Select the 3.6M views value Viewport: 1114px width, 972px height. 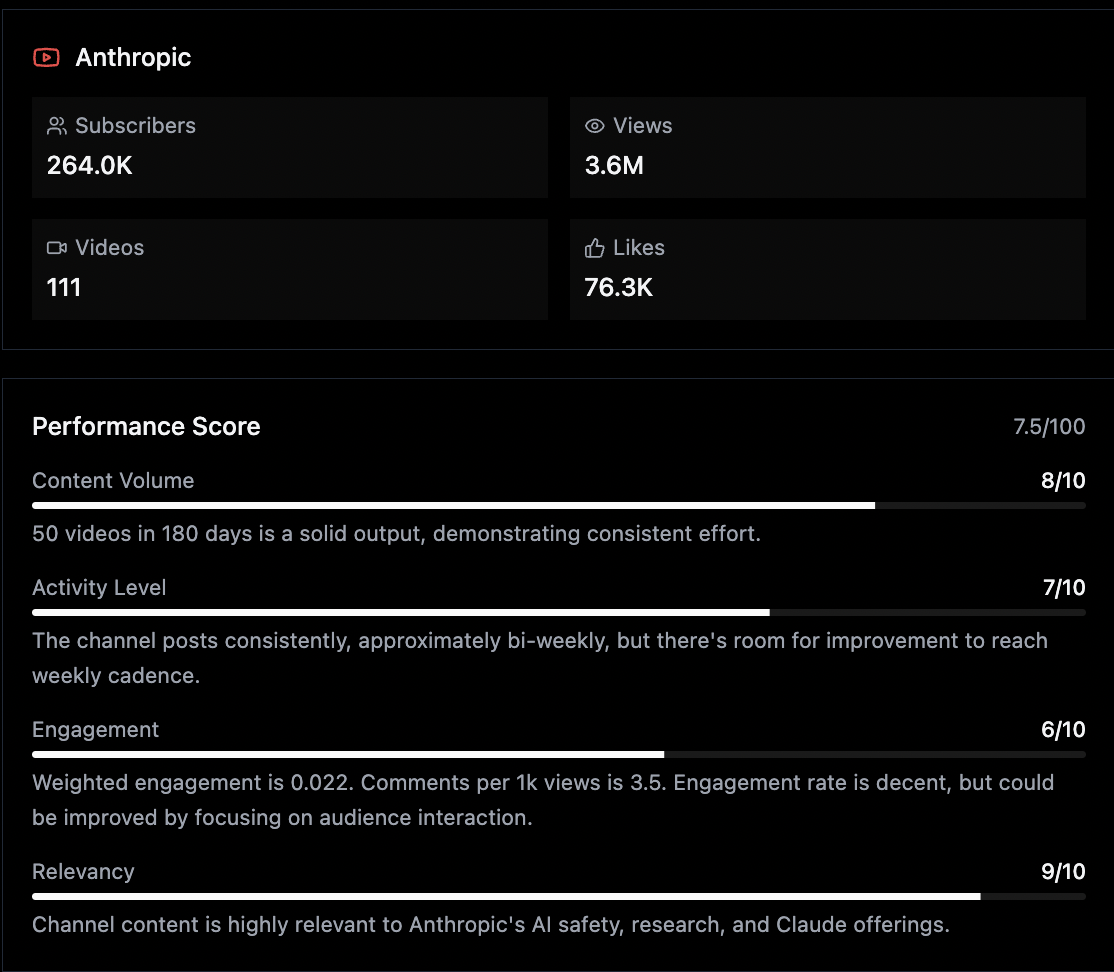pyautogui.click(x=614, y=166)
